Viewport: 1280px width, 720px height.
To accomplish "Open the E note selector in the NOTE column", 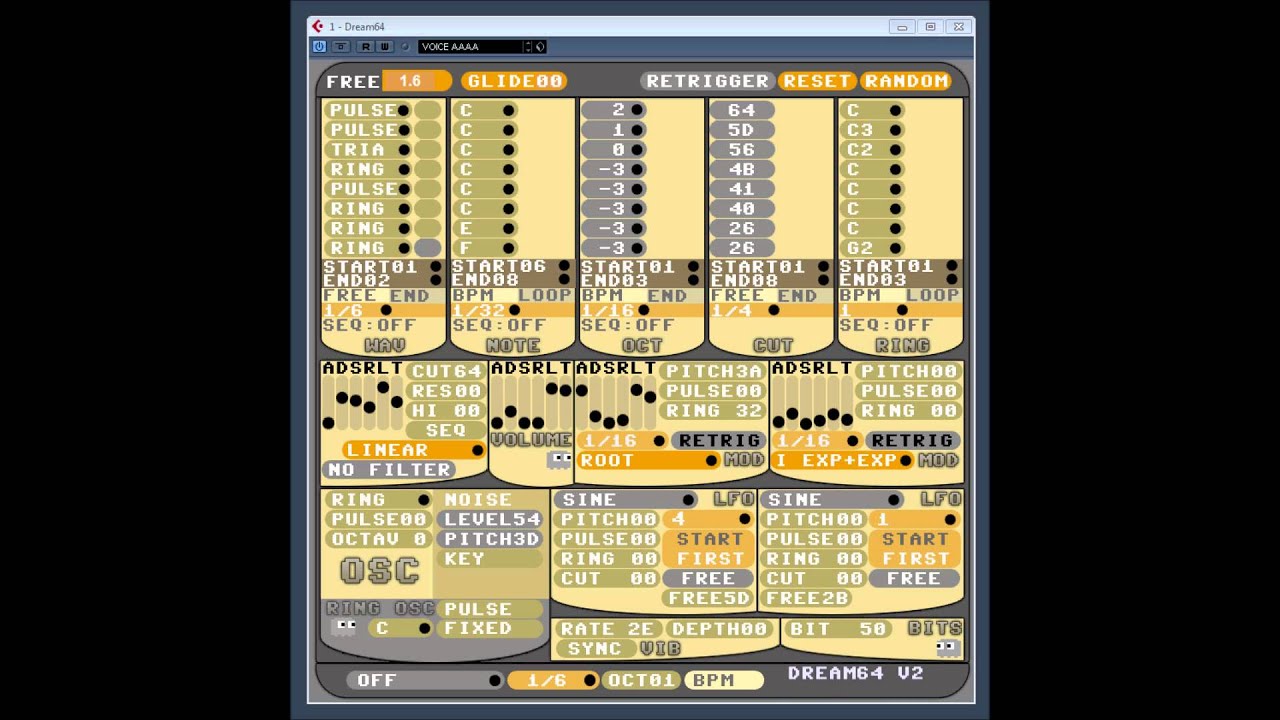I will click(486, 228).
